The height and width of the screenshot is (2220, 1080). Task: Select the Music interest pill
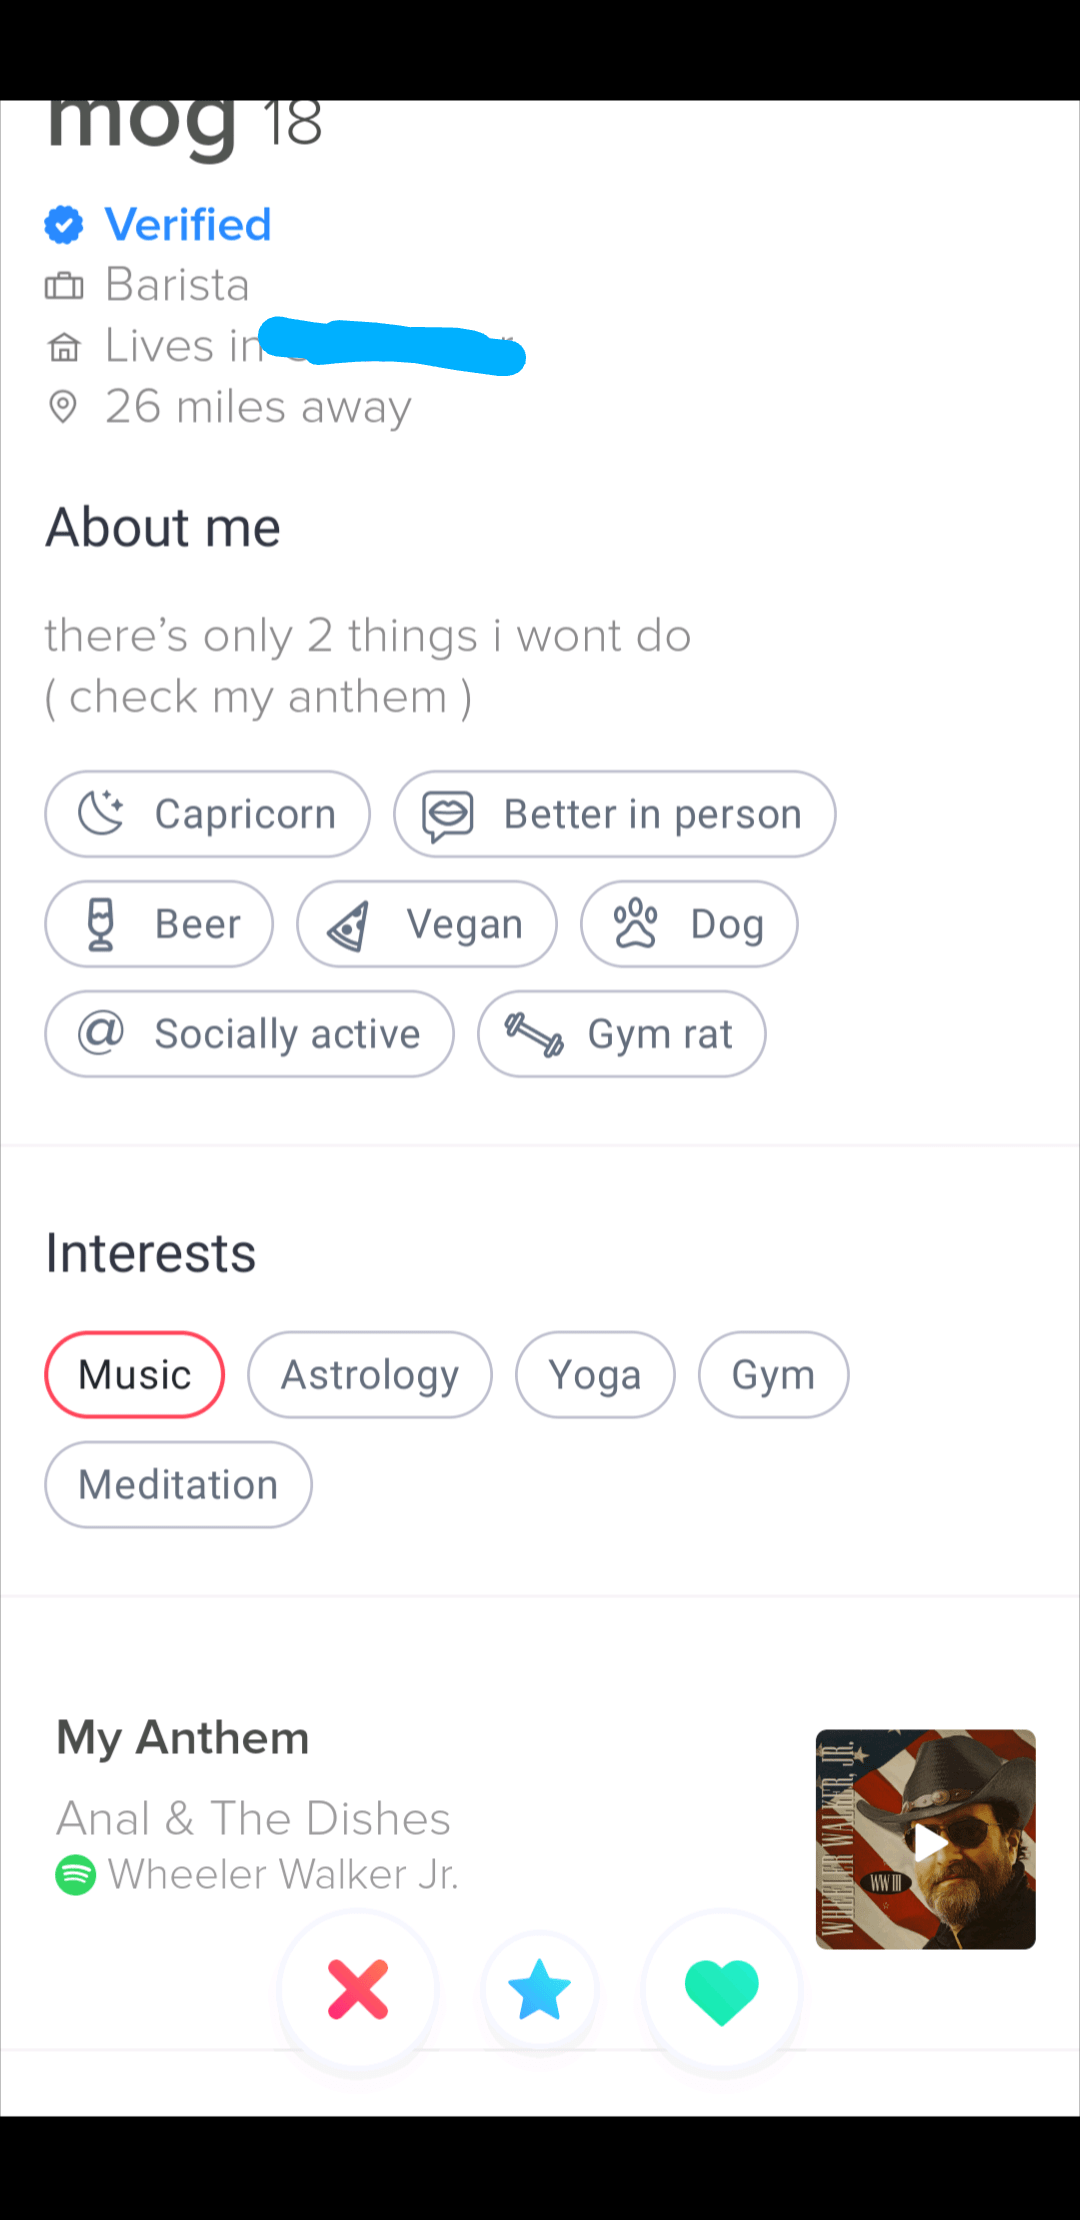[134, 1374]
